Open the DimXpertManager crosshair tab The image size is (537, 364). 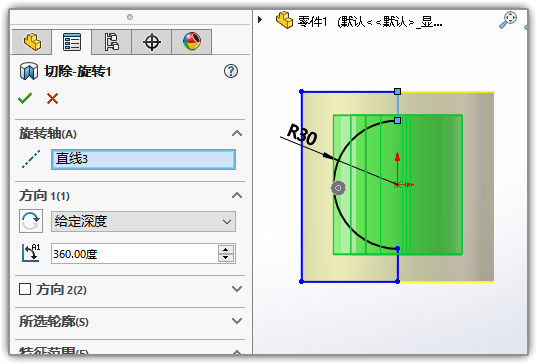(x=151, y=42)
